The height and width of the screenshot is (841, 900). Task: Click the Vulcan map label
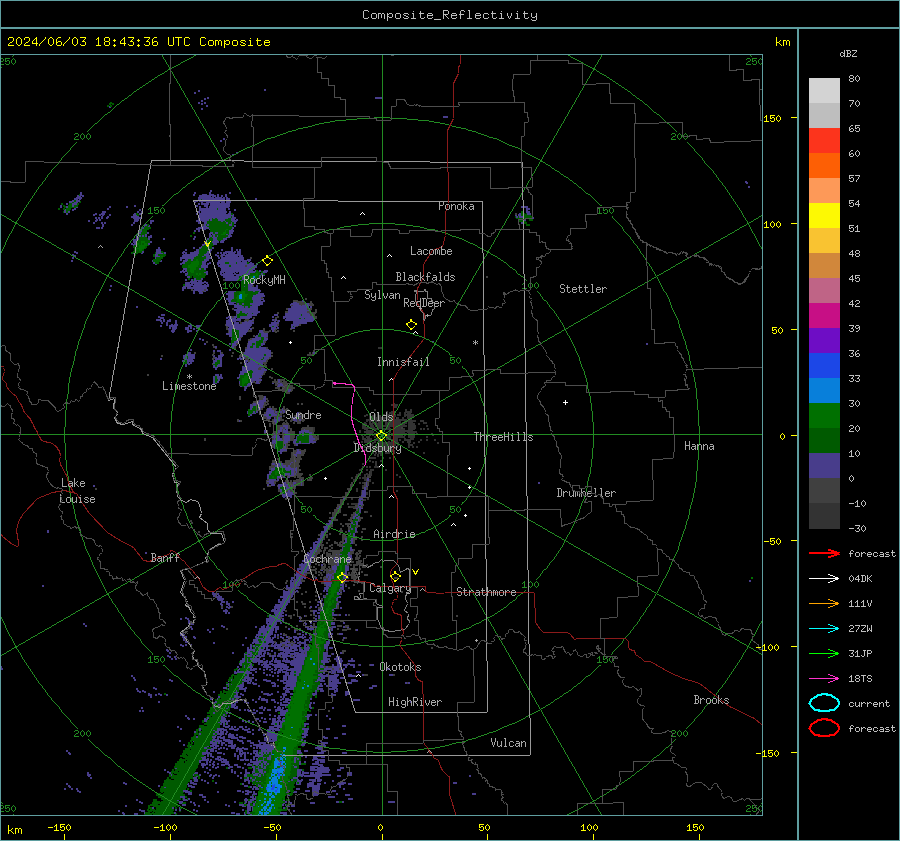[508, 743]
